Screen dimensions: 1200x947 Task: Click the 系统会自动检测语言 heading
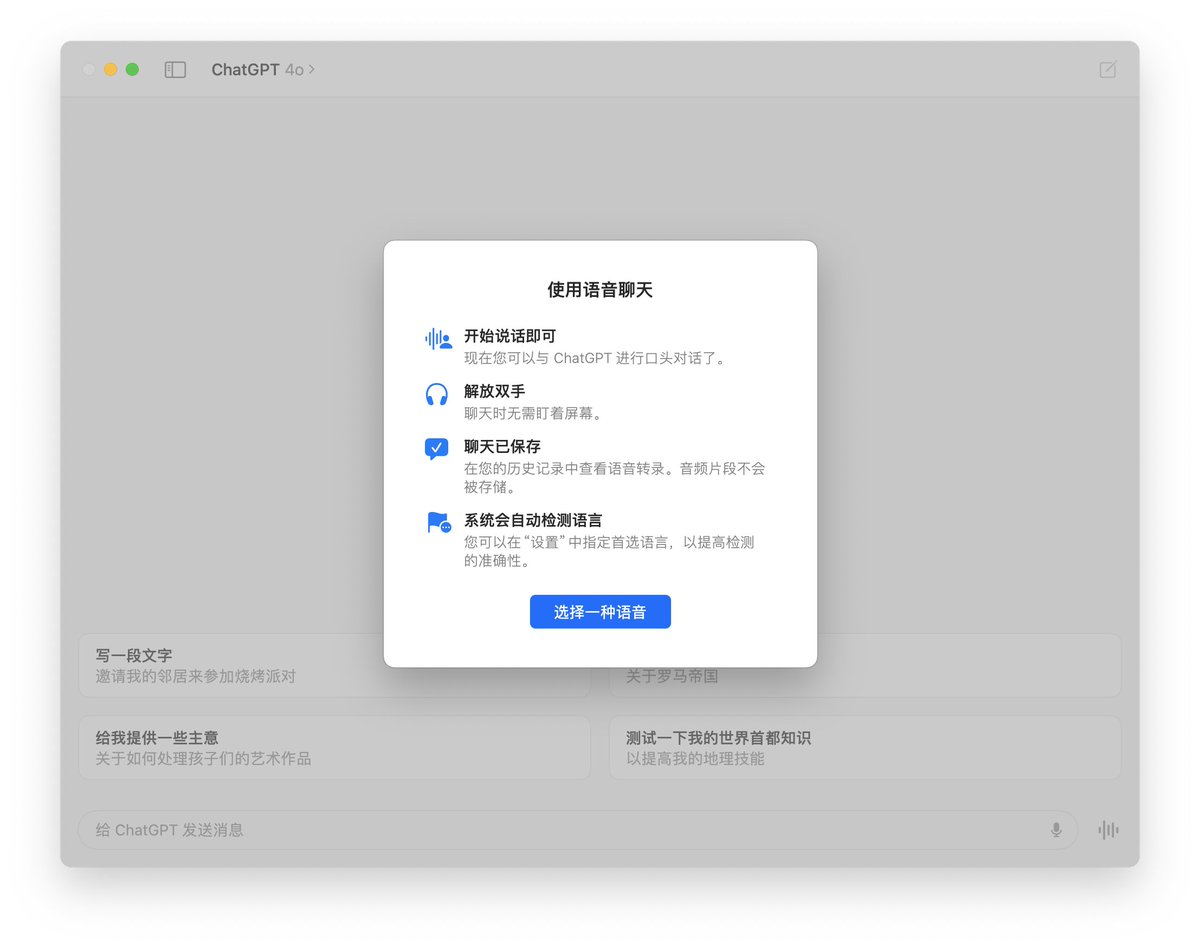click(x=533, y=520)
